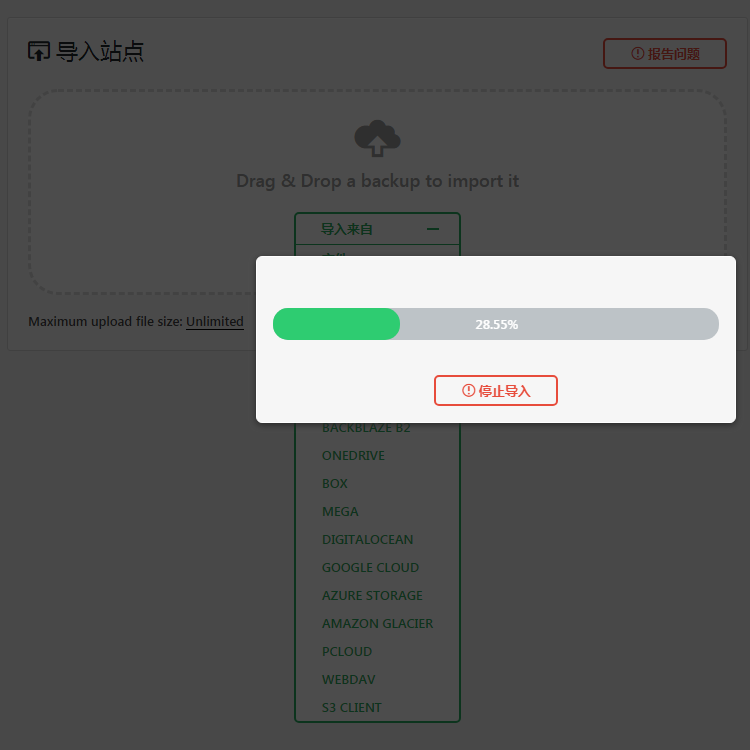
Task: Follow the Unlimited upload size link
Action: 215,321
